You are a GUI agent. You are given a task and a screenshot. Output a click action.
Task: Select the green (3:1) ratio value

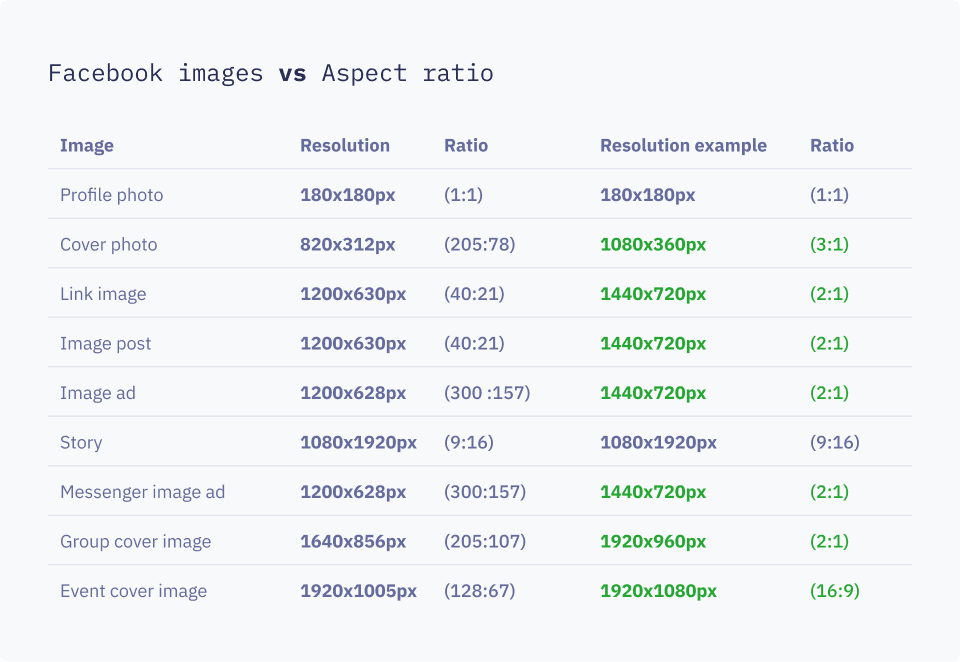(829, 245)
